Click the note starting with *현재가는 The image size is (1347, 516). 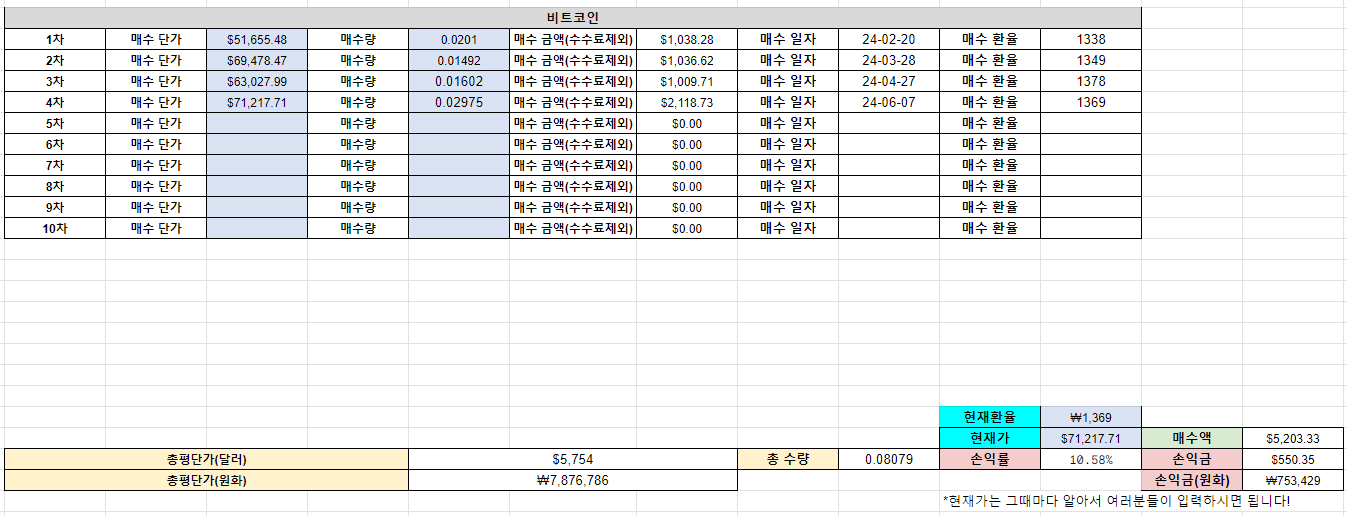point(1116,500)
